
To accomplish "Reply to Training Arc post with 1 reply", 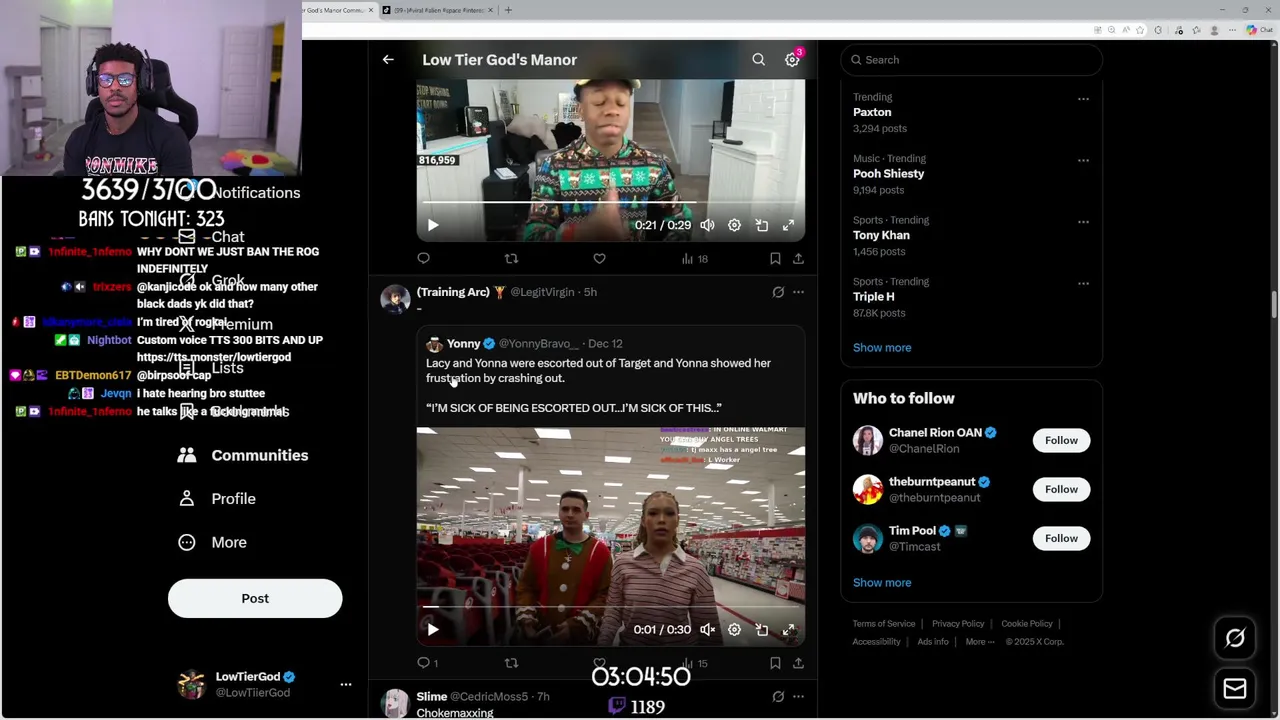I will coord(428,663).
